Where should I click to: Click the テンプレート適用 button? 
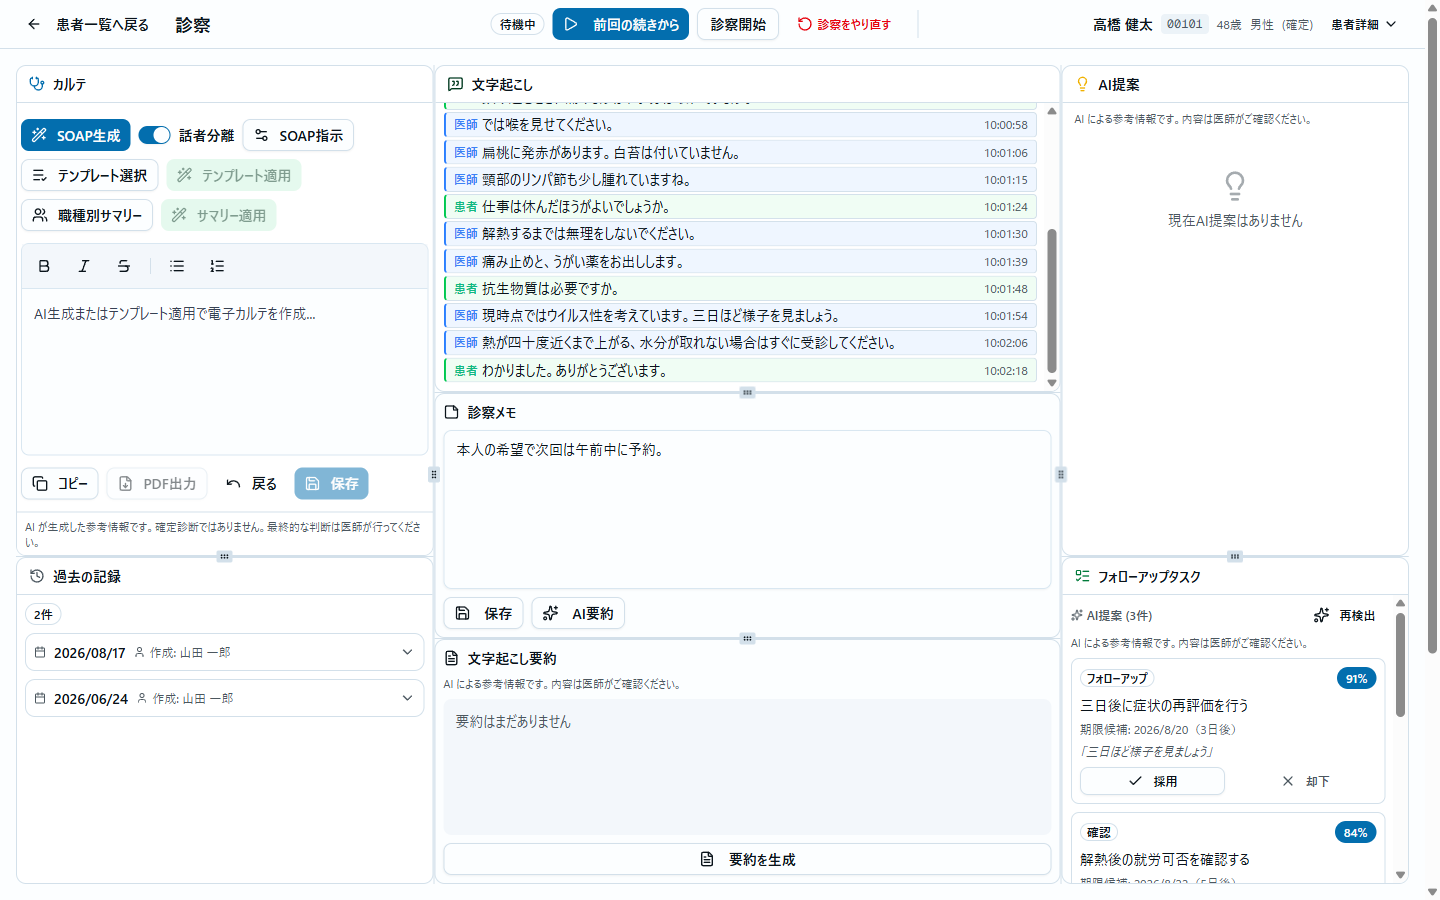coord(234,175)
